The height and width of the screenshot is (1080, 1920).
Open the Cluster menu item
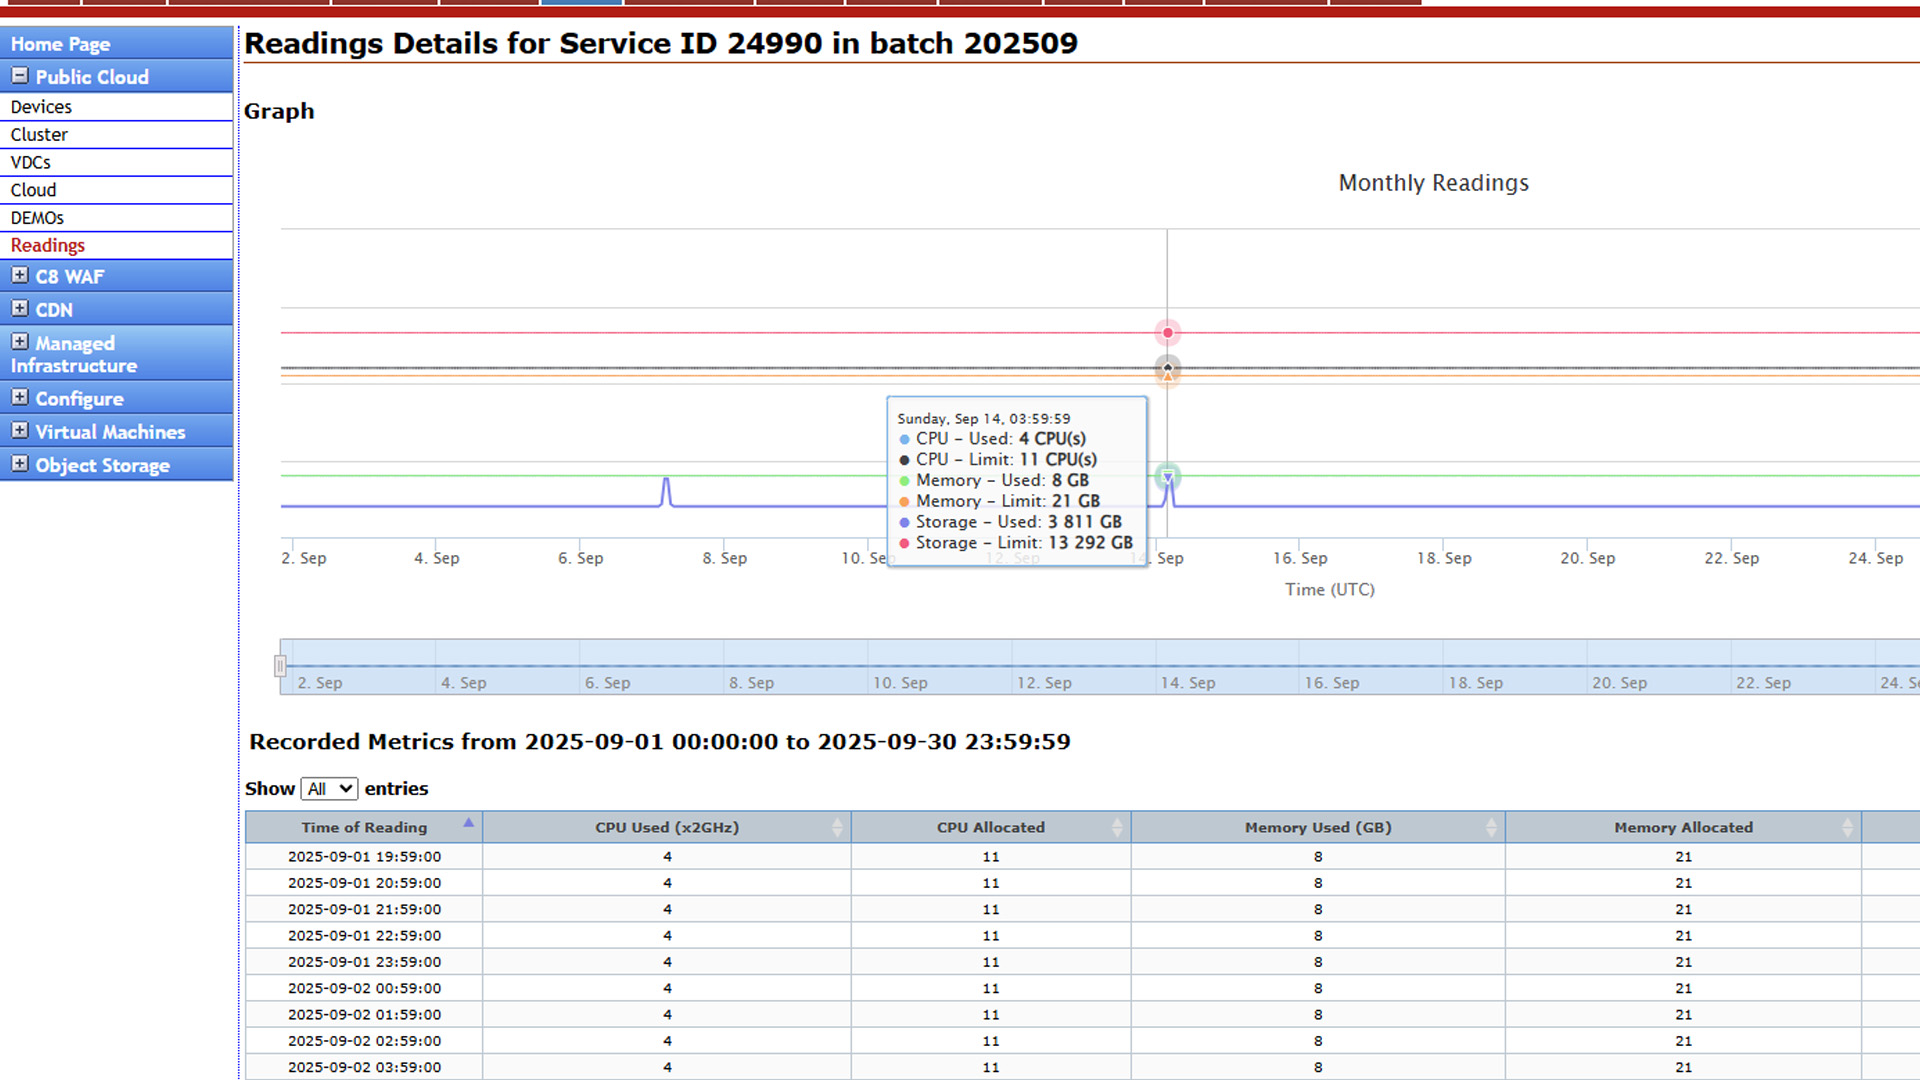point(39,134)
